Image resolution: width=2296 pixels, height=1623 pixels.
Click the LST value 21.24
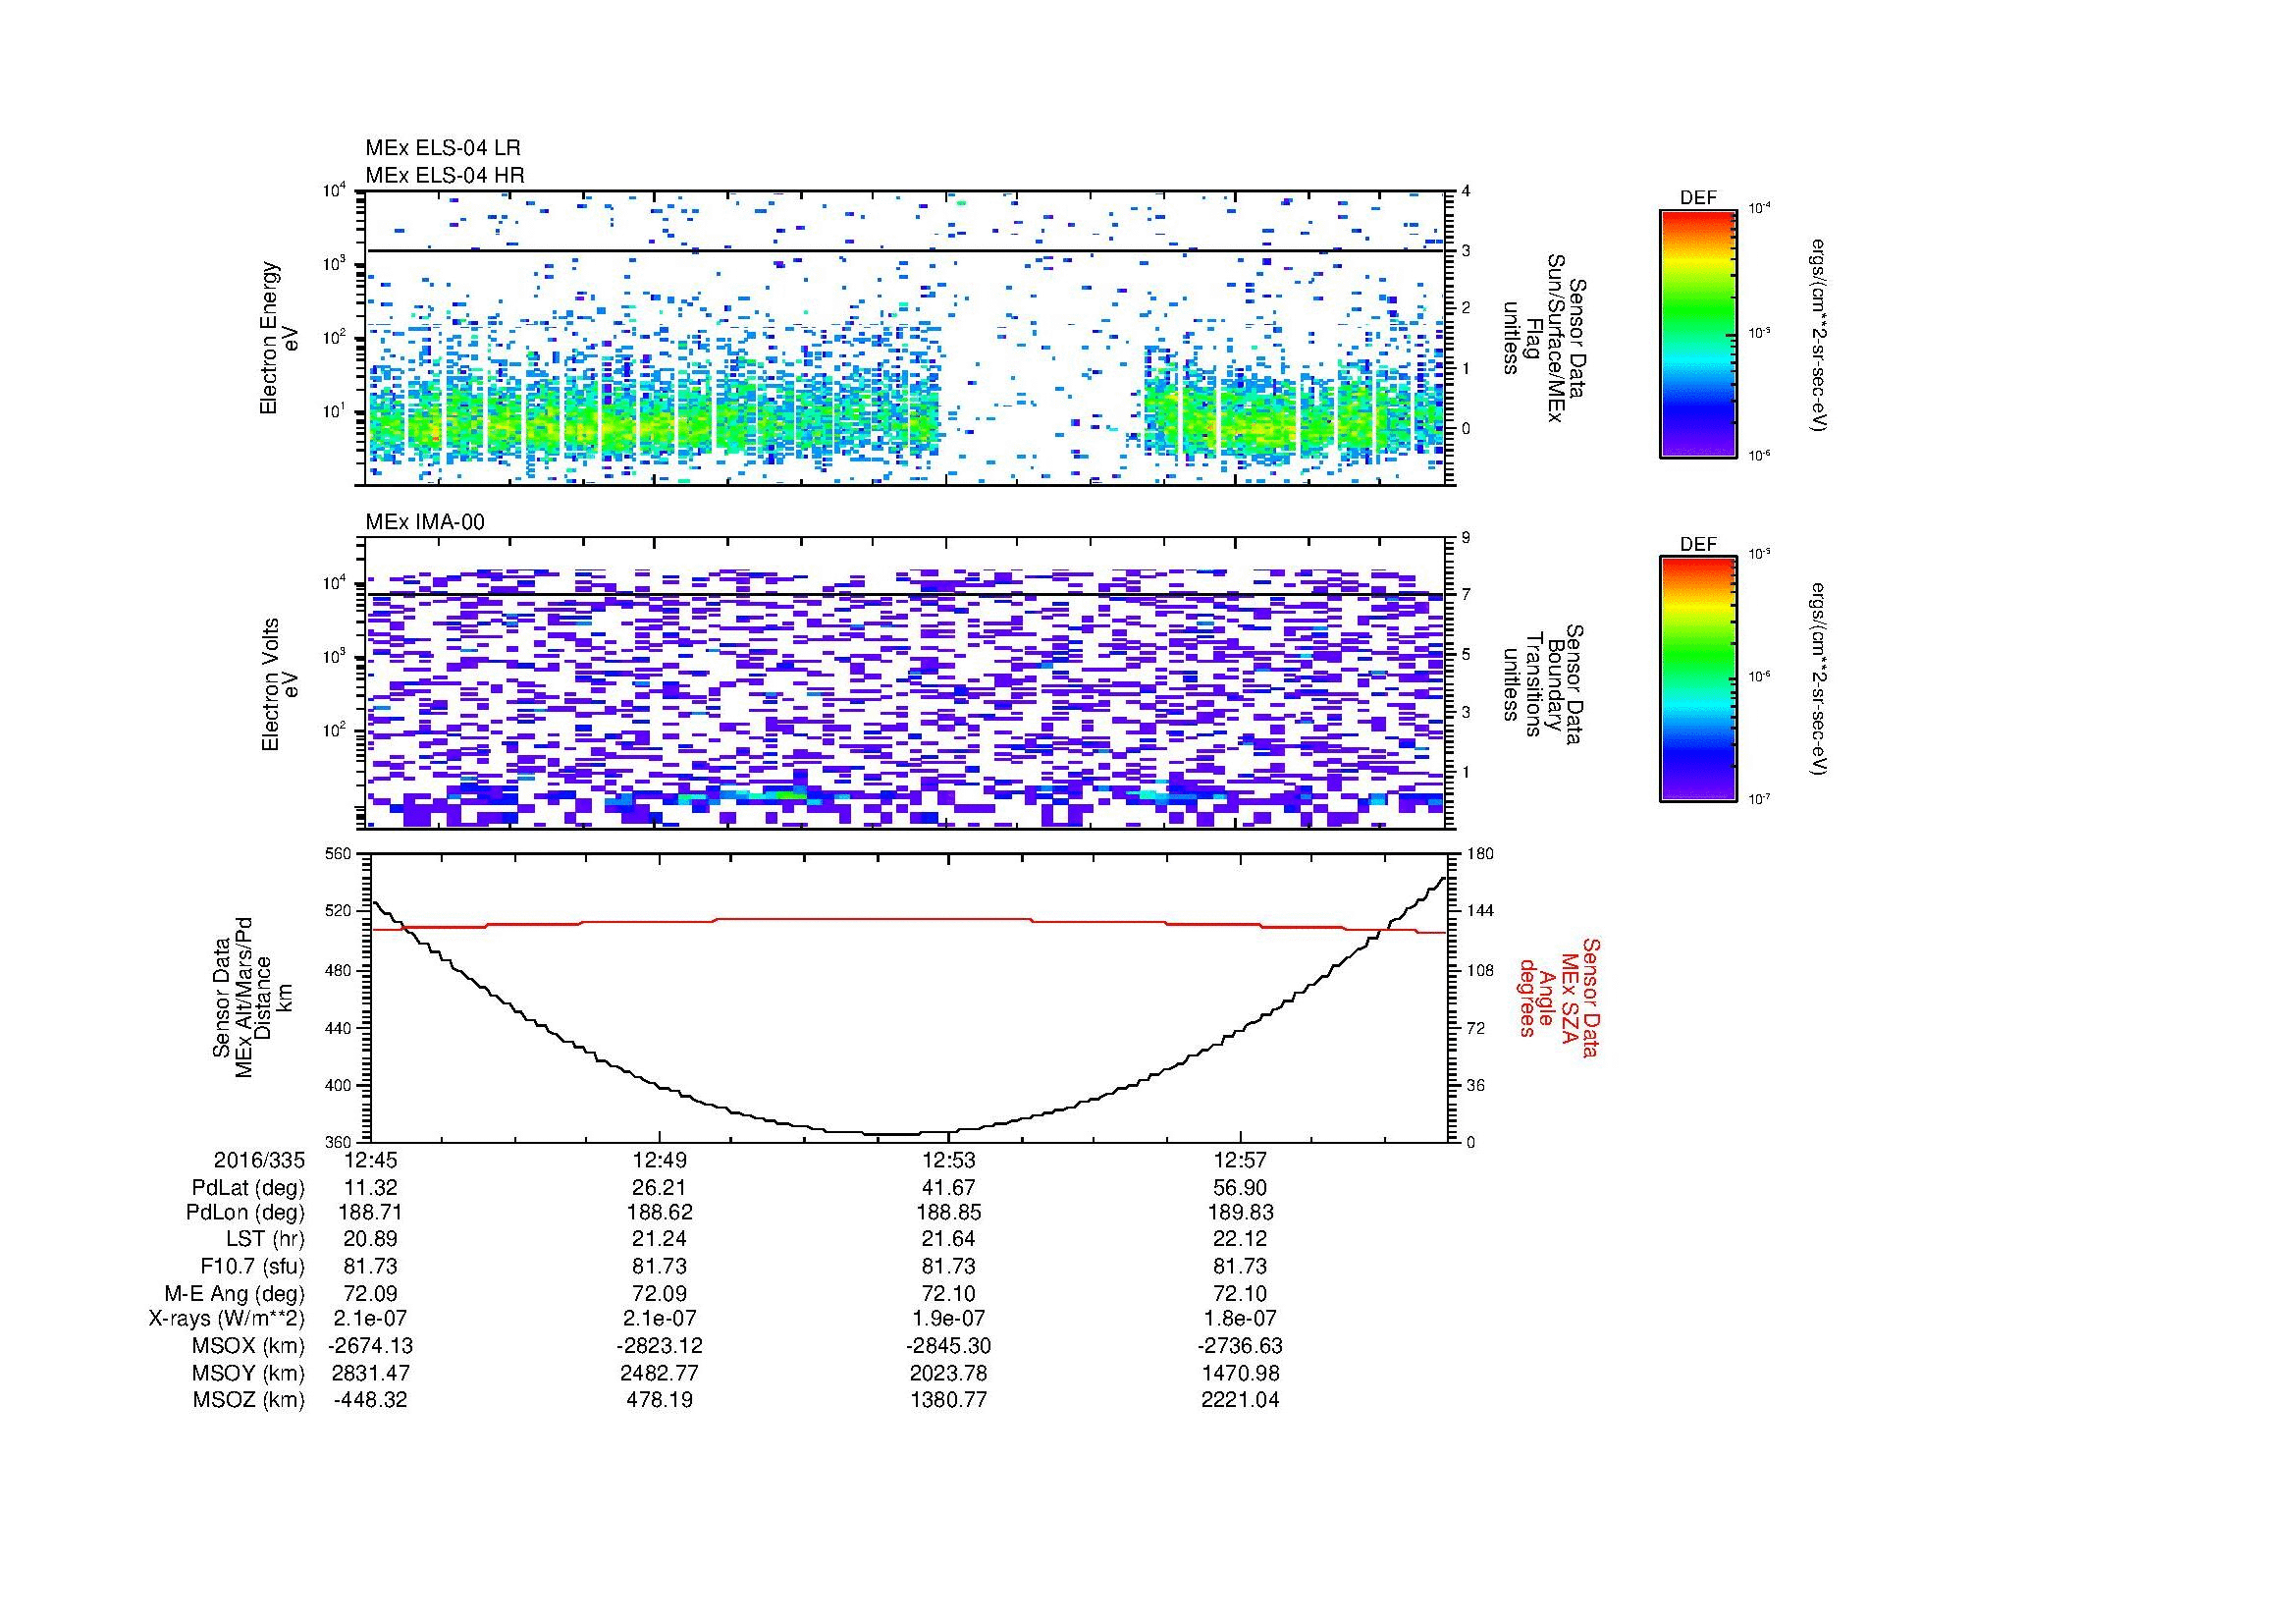(659, 1239)
